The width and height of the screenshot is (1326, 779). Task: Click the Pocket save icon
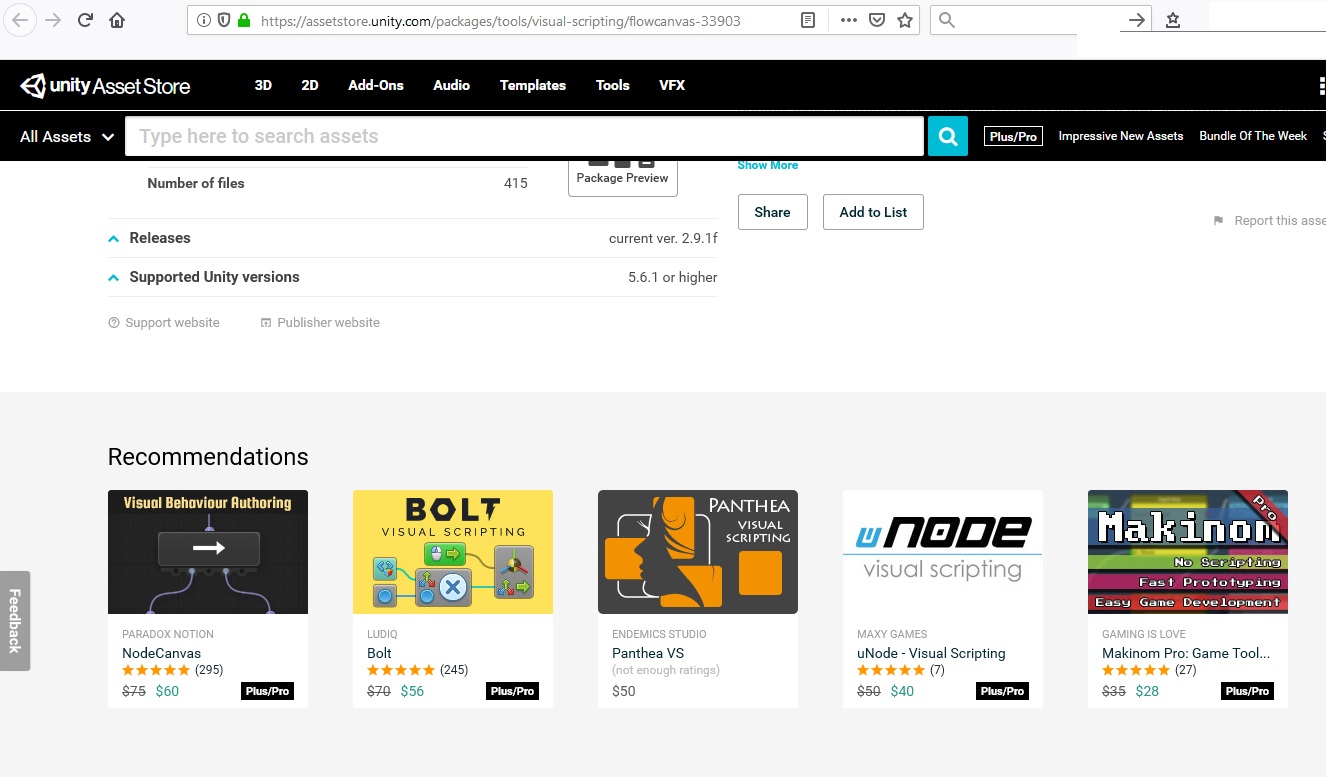(x=877, y=20)
